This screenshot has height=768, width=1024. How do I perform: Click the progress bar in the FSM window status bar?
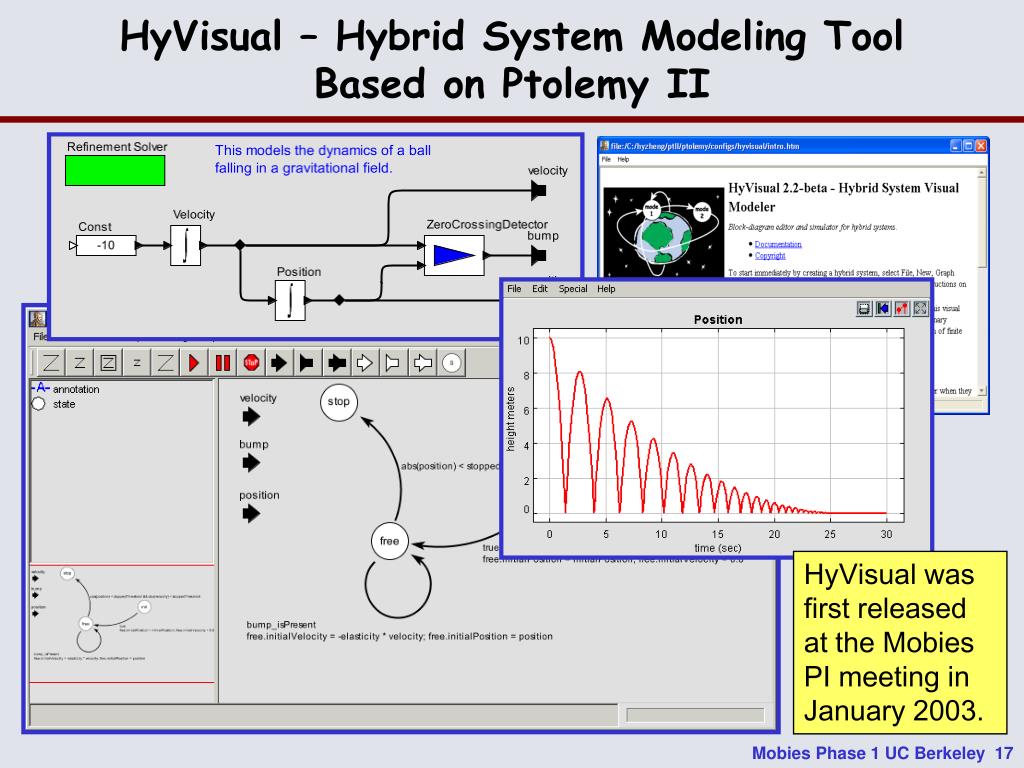point(695,715)
